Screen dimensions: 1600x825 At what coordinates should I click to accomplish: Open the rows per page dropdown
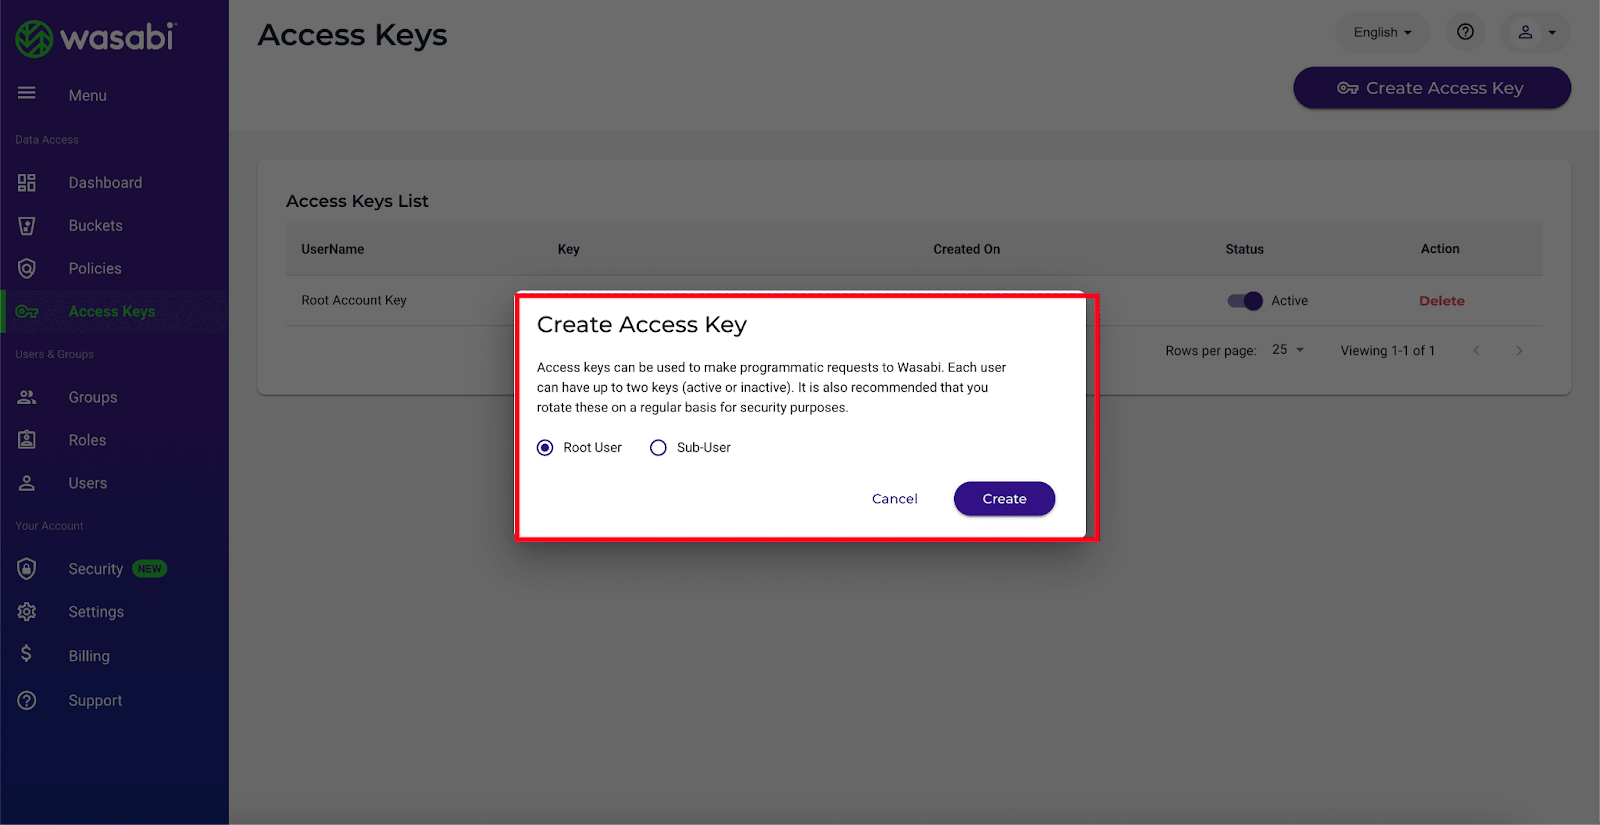1288,350
